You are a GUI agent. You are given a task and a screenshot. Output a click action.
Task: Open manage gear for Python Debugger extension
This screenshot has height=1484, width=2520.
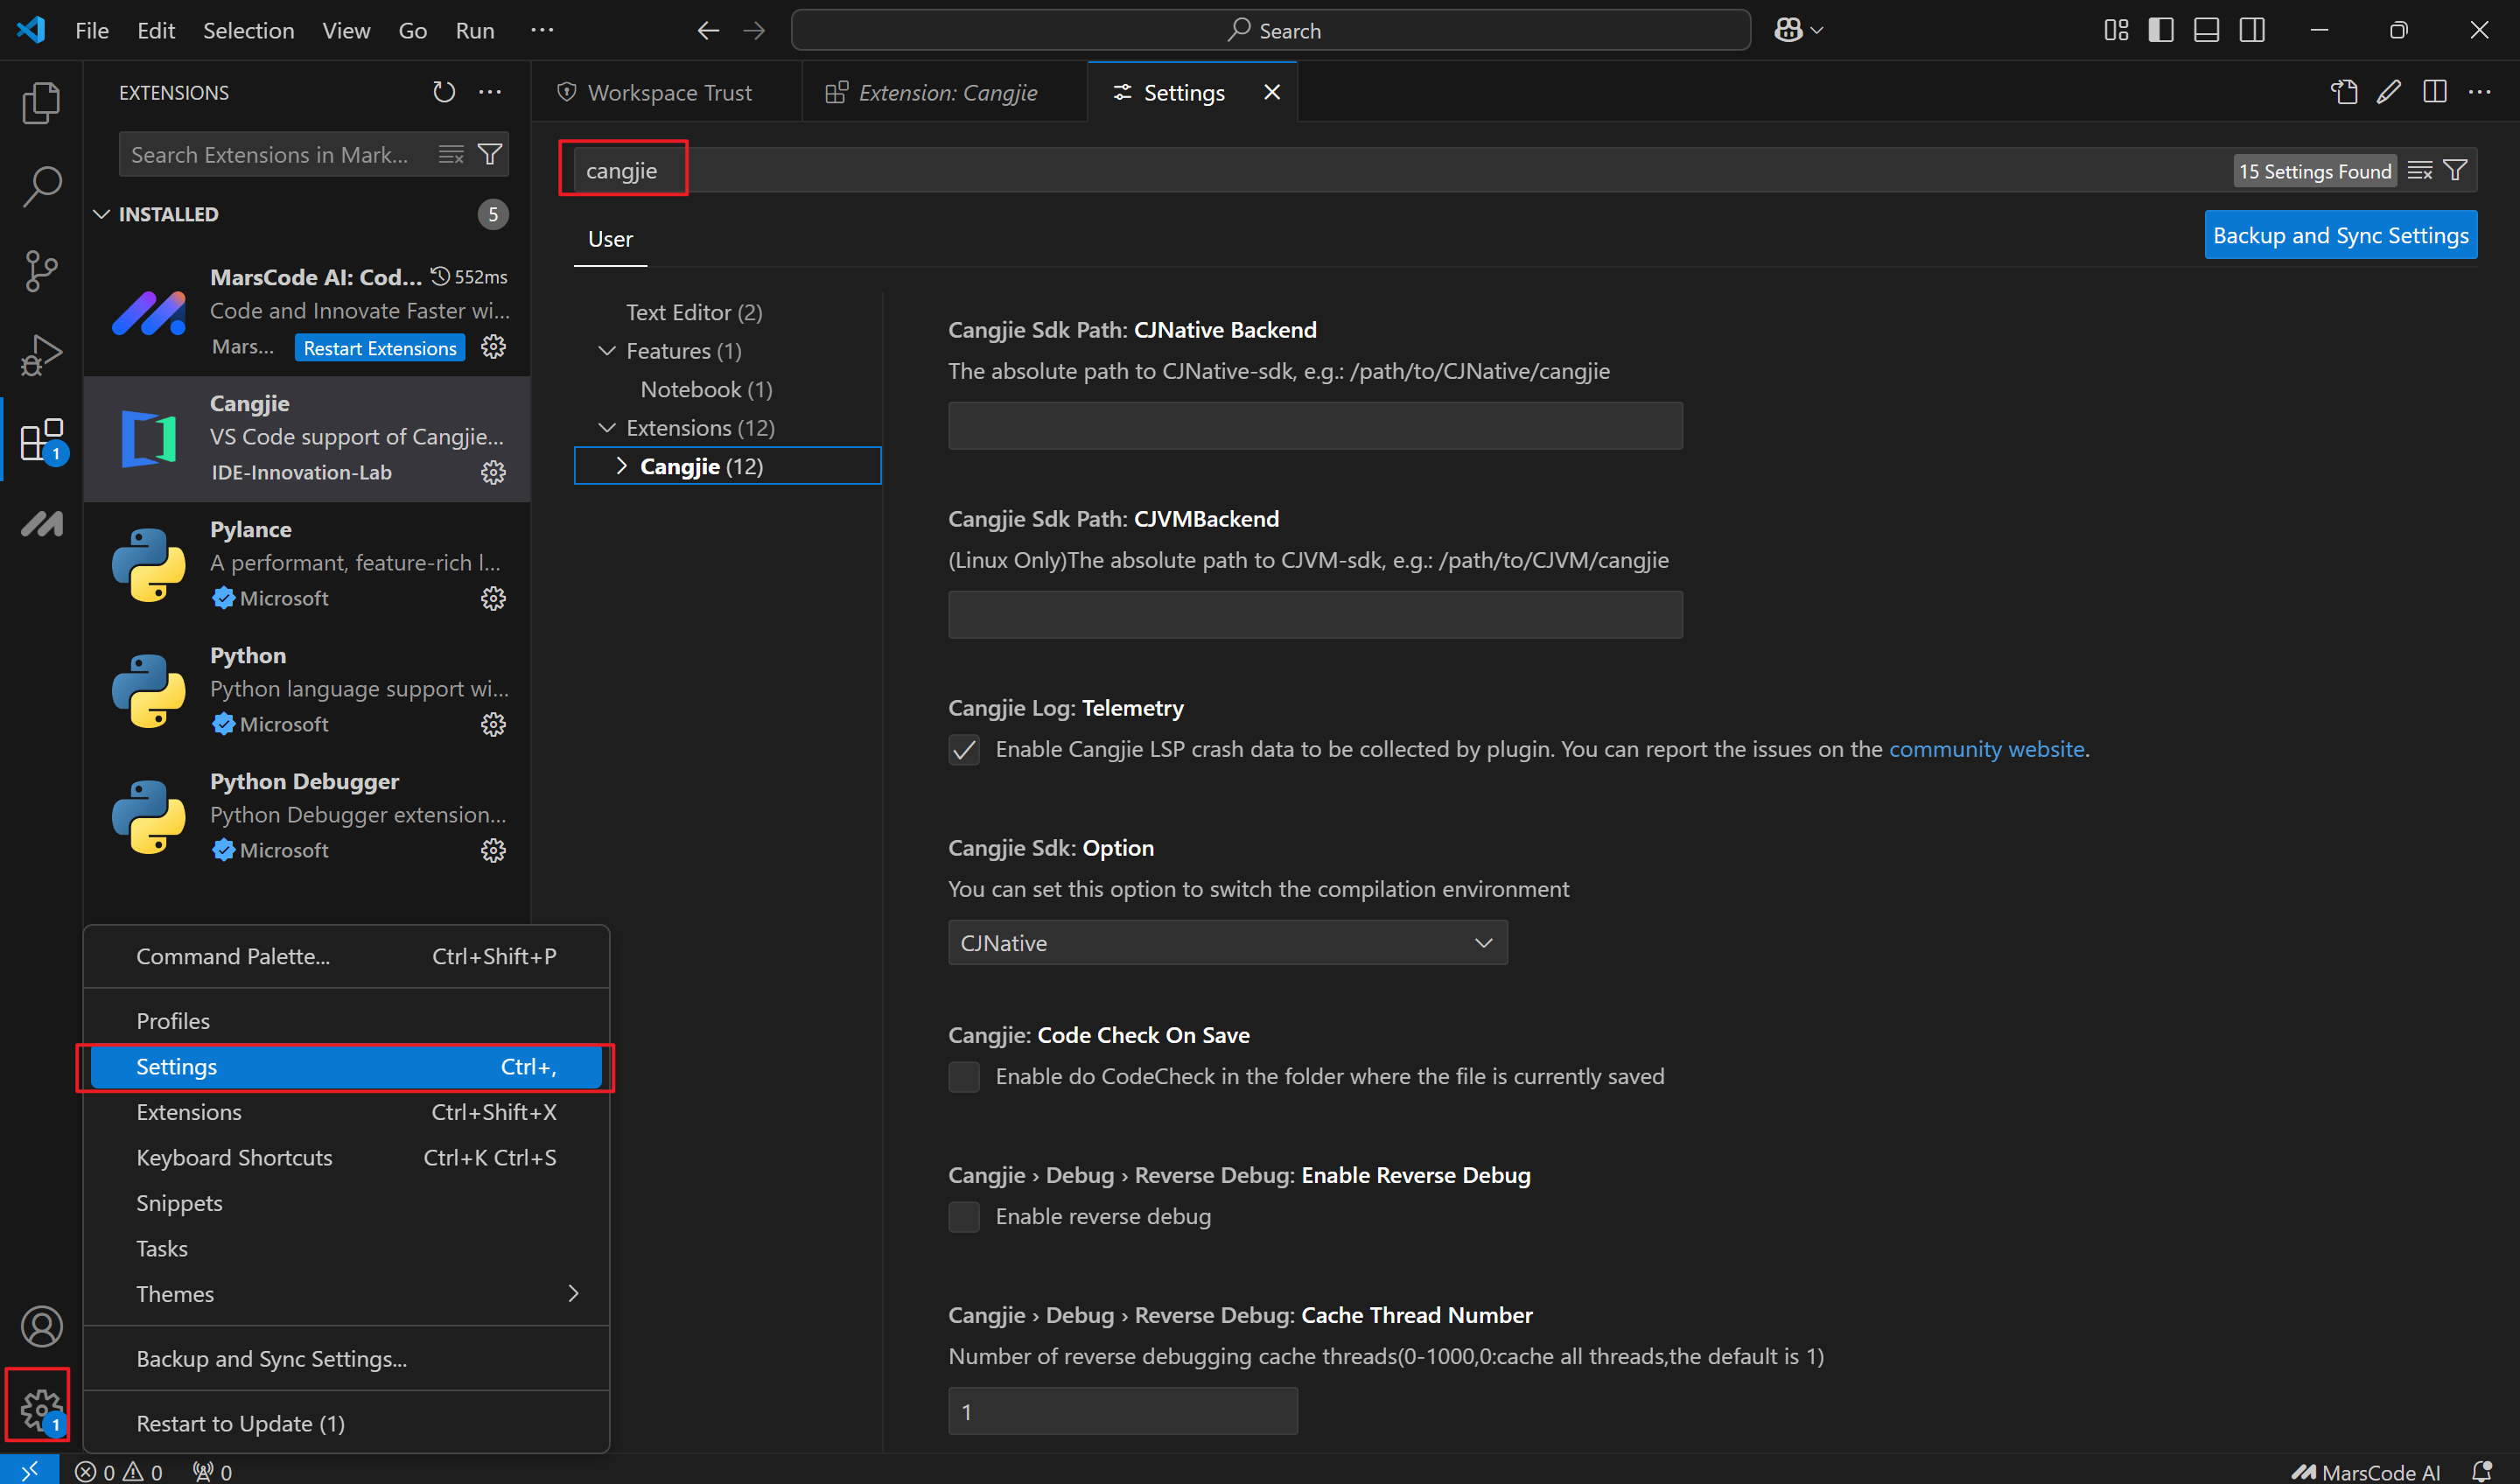(x=493, y=850)
